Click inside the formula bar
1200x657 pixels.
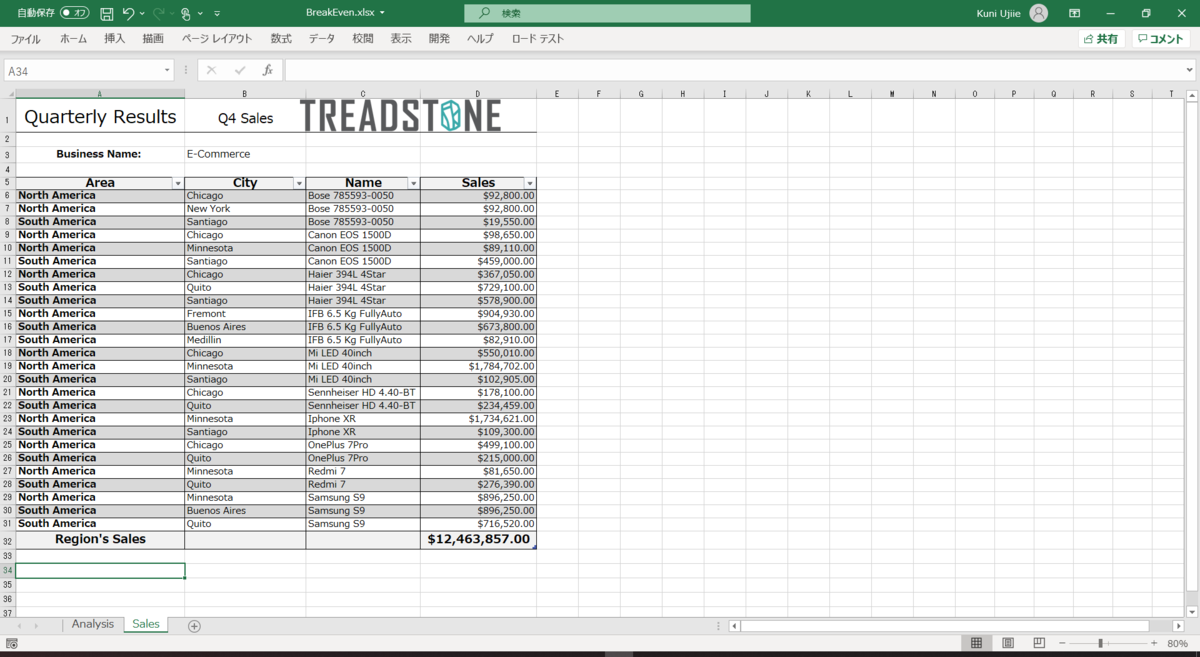point(733,71)
